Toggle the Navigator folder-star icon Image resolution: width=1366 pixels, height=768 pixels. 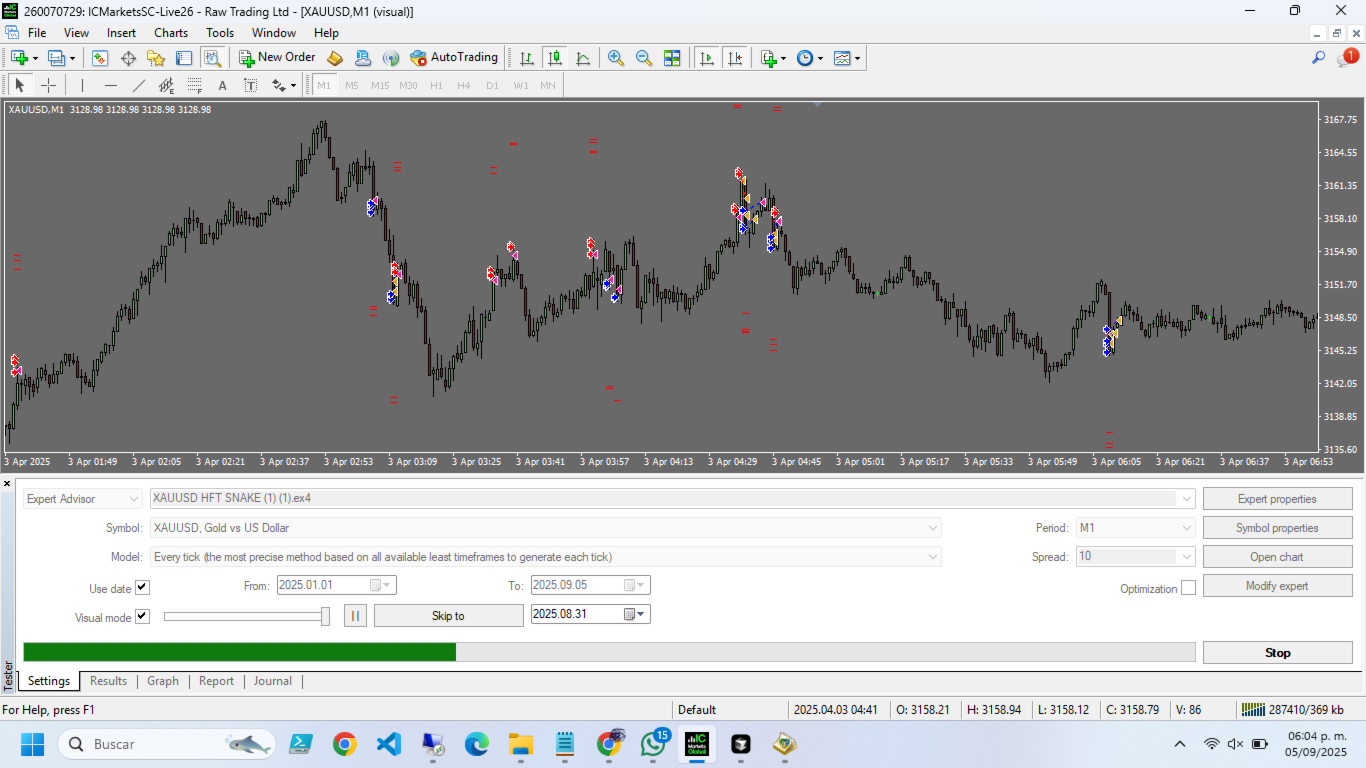pyautogui.click(x=156, y=58)
